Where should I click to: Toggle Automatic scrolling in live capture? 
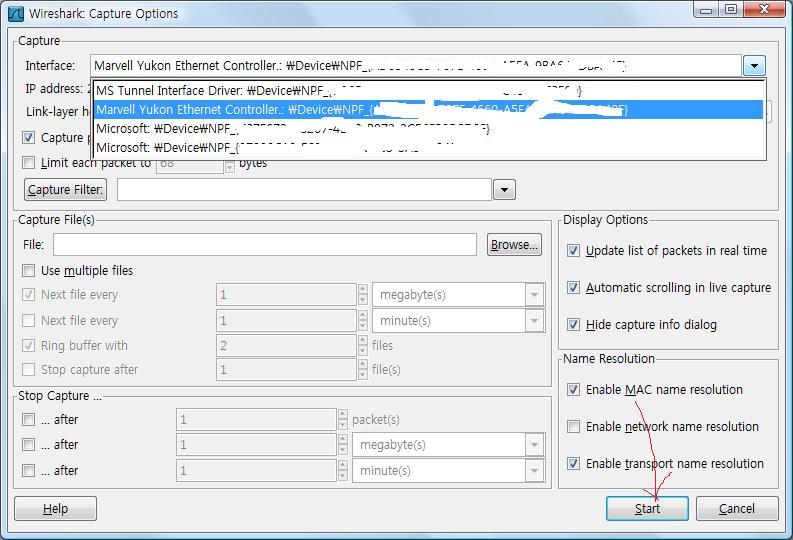tap(573, 288)
